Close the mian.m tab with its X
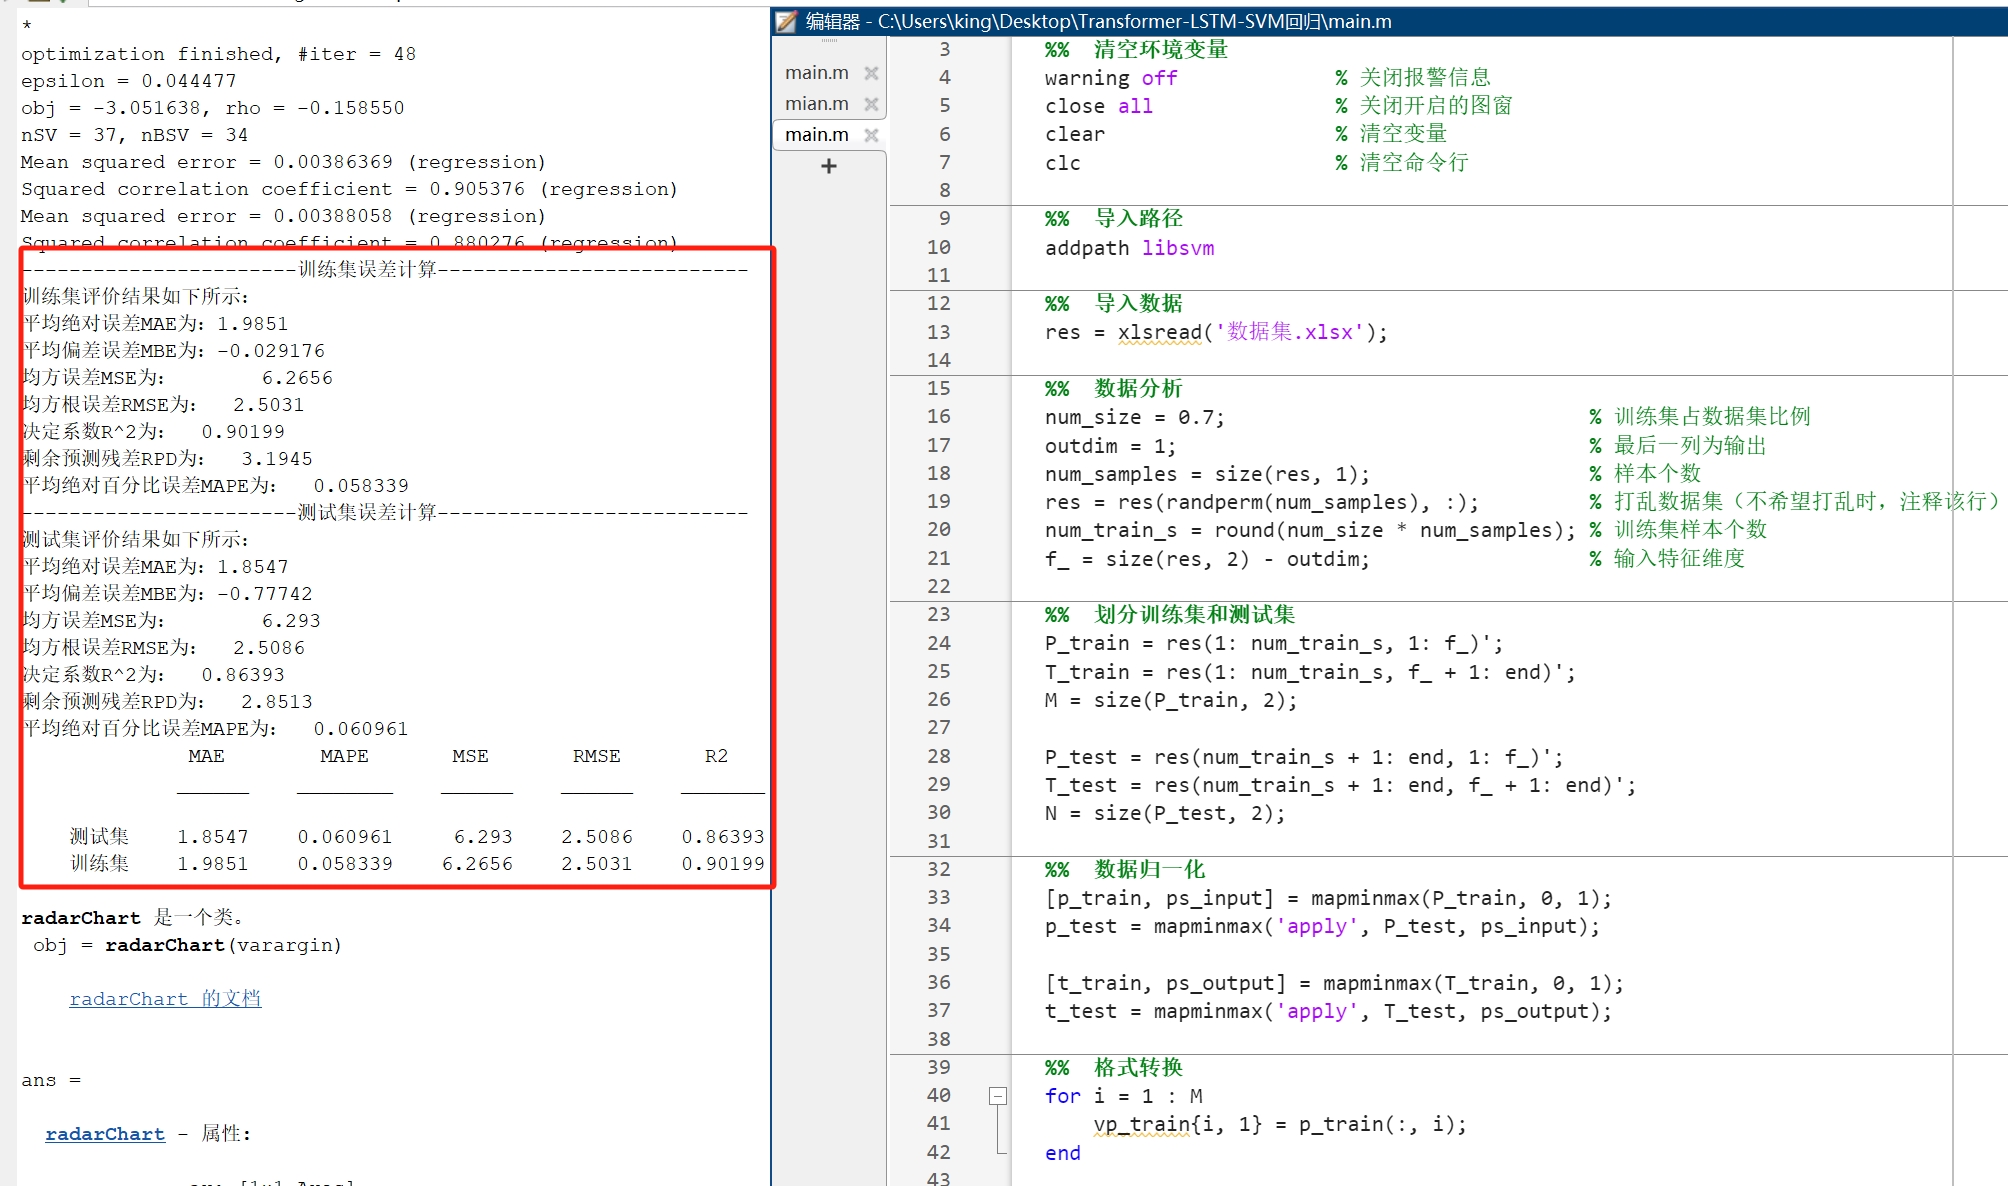The width and height of the screenshot is (2008, 1186). pos(871,104)
